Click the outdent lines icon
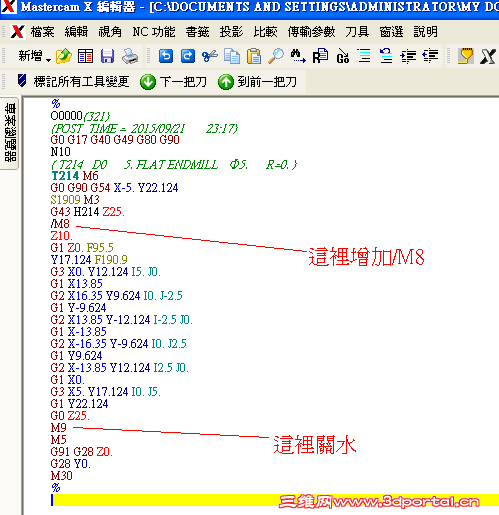This screenshot has height=515, width=499. (x=430, y=56)
